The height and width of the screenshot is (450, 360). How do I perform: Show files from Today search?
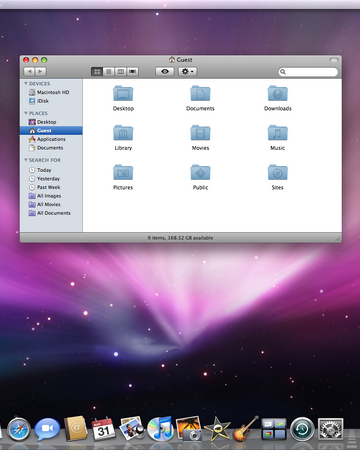click(x=51, y=170)
